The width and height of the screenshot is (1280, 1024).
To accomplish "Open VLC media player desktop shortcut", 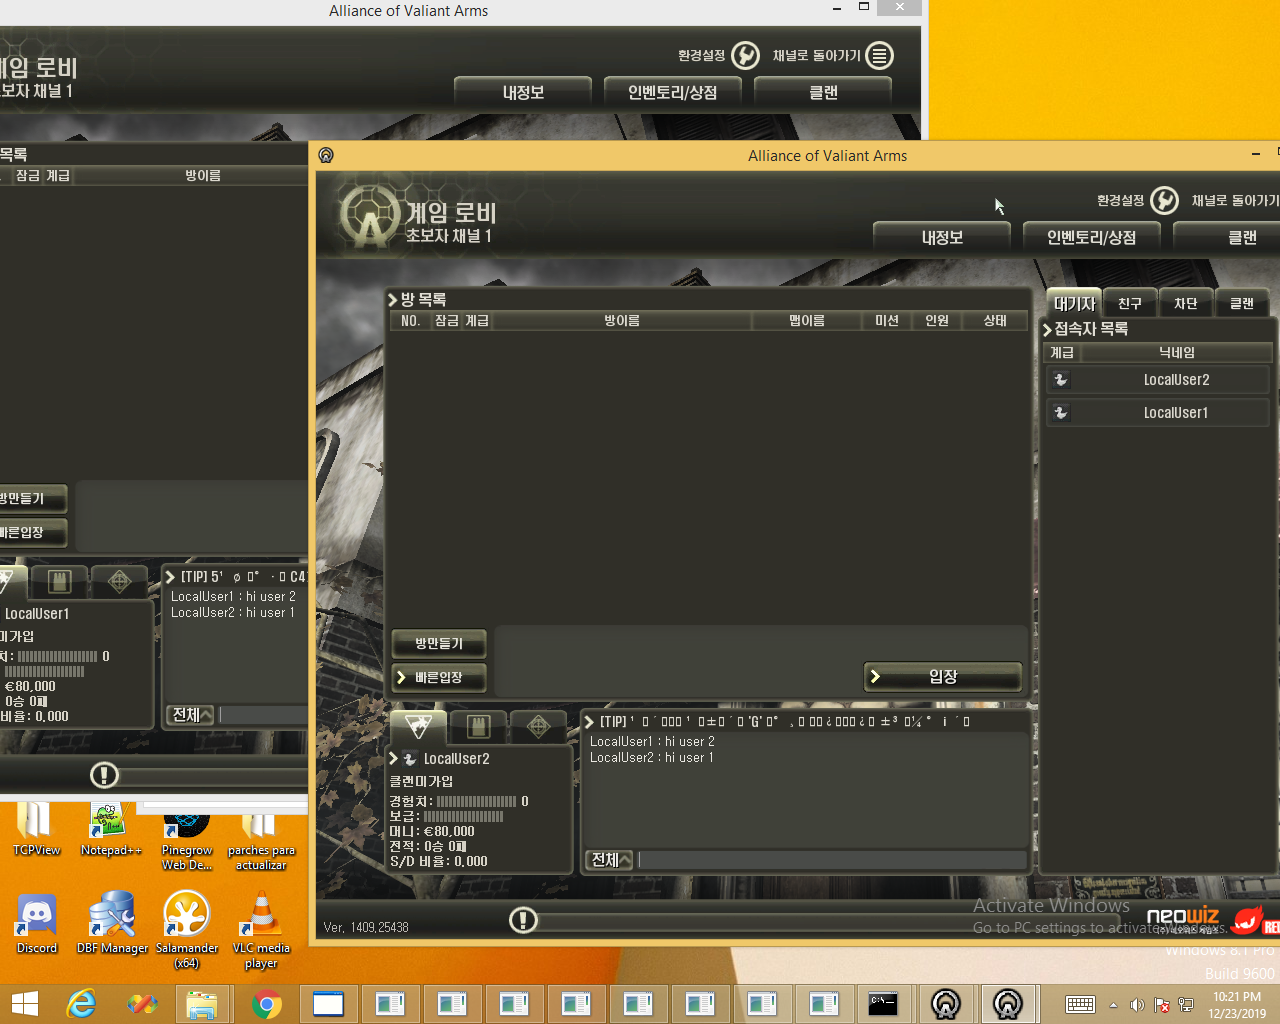I will (x=261, y=930).
